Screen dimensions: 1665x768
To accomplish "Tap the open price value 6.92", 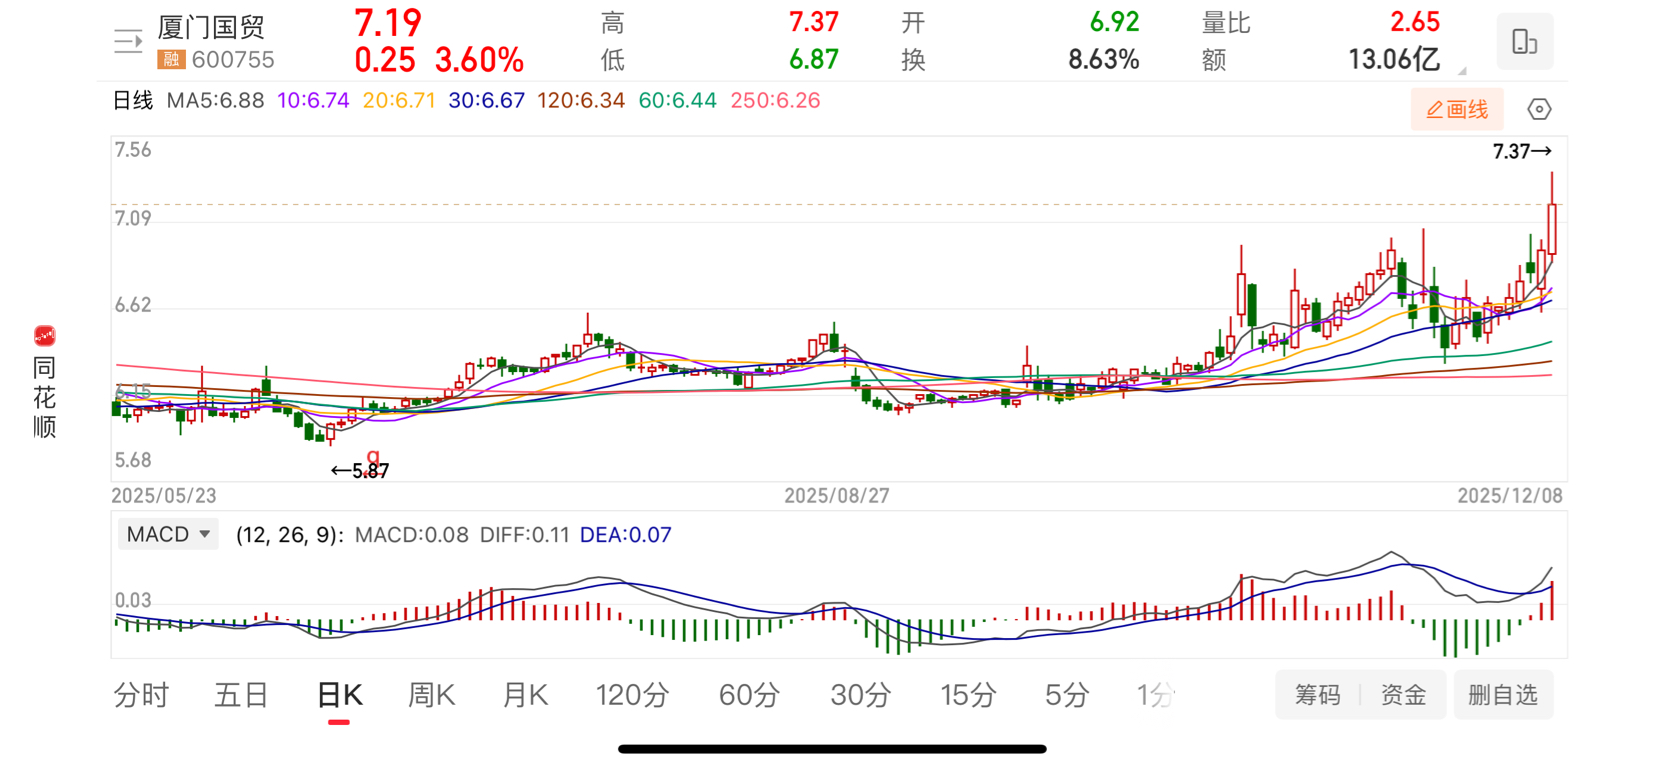I will click(x=1114, y=22).
